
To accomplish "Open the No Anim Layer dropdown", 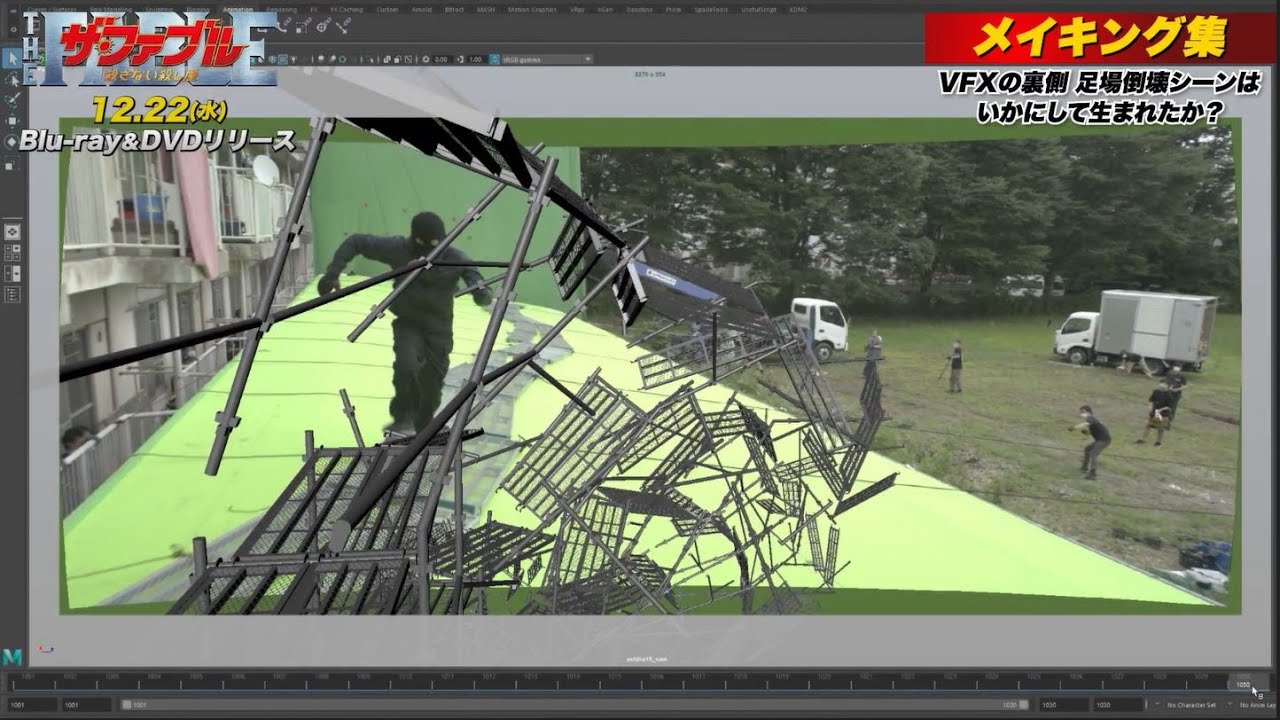I will (1255, 705).
